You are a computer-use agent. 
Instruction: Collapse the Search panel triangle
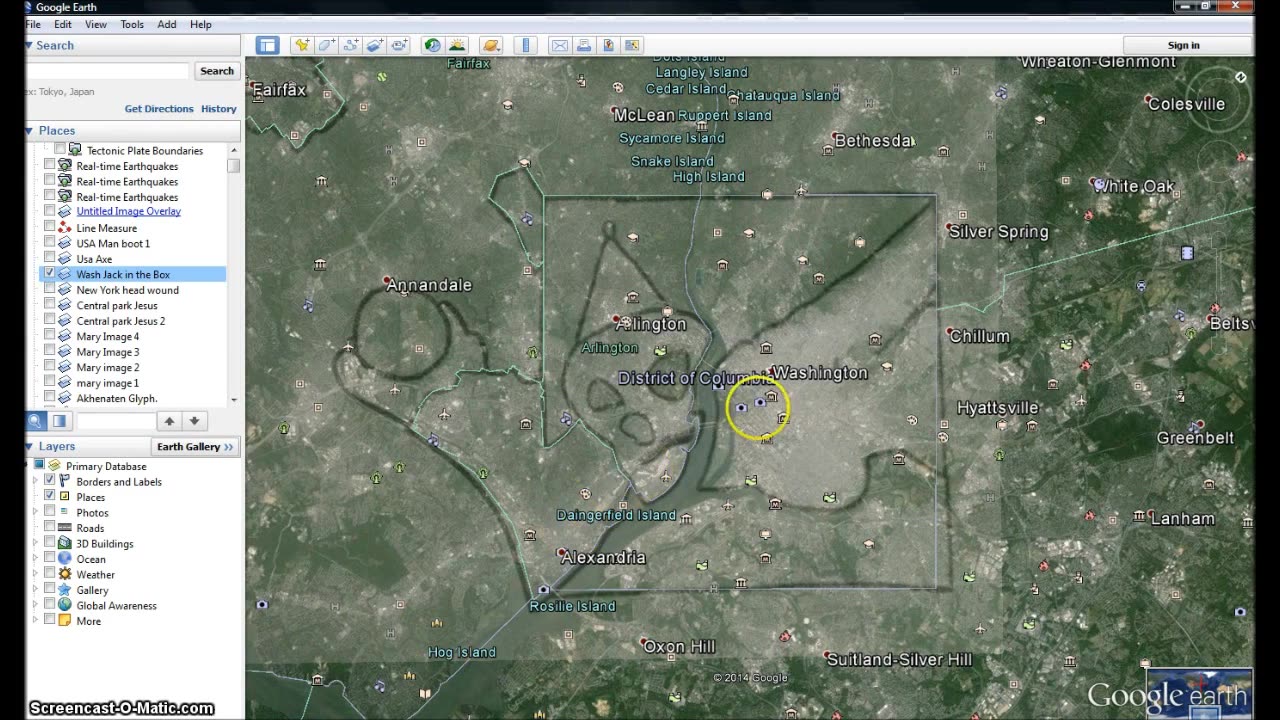pyautogui.click(x=29, y=45)
